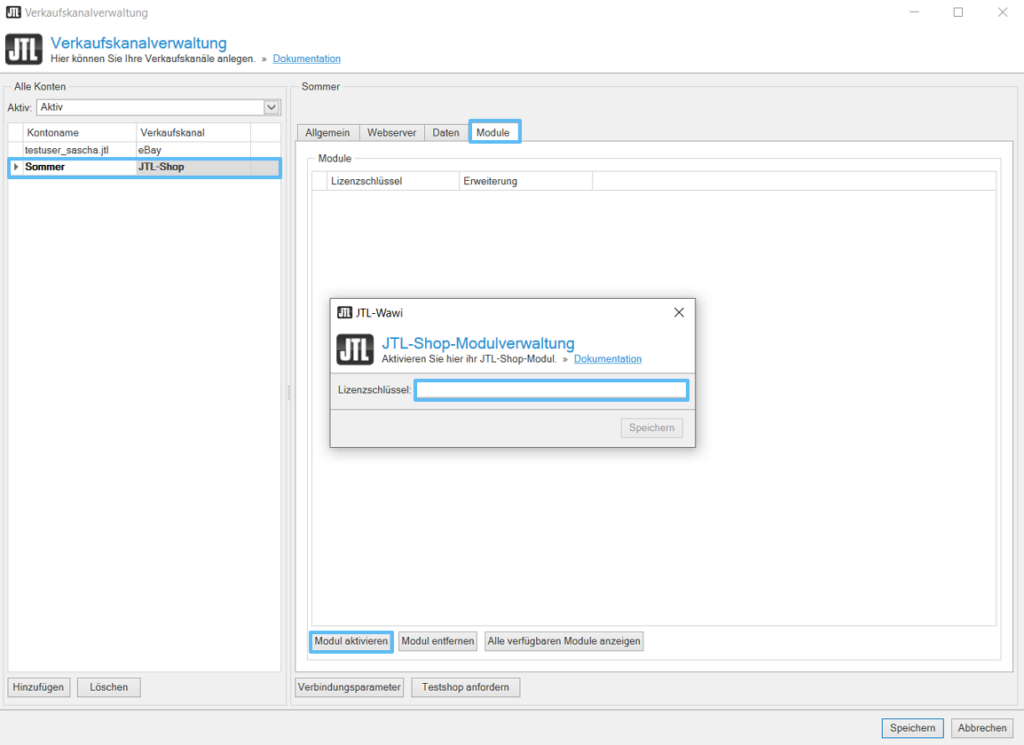Click the JTL logo in the main header

(x=24, y=49)
